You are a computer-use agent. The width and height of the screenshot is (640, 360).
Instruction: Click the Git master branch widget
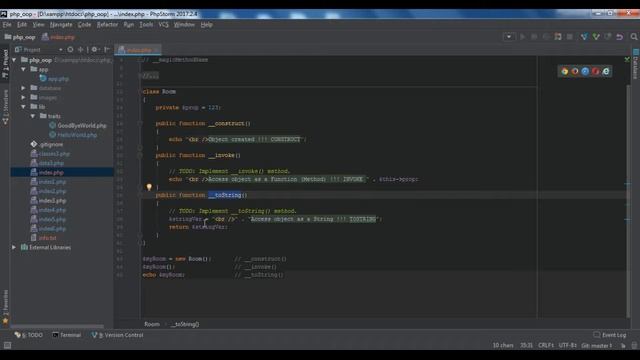click(597, 346)
